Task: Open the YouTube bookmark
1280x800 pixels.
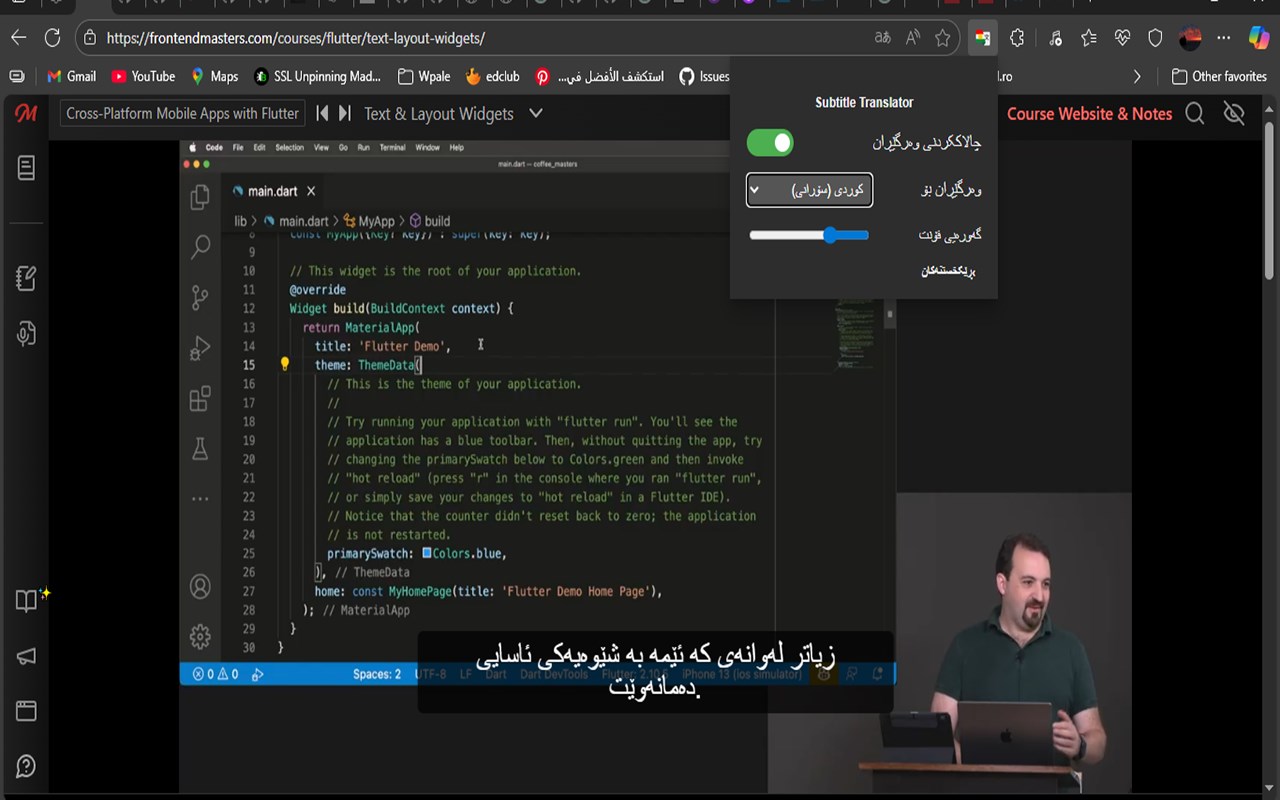Action: tap(143, 76)
